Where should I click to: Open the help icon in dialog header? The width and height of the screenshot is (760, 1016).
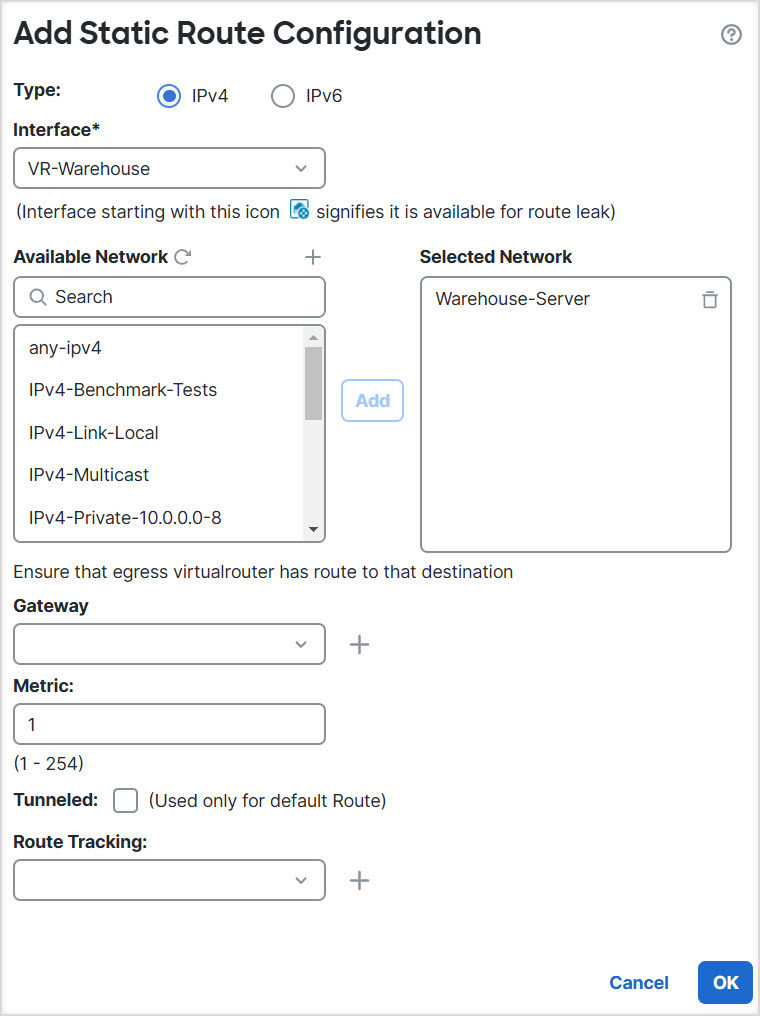(731, 35)
